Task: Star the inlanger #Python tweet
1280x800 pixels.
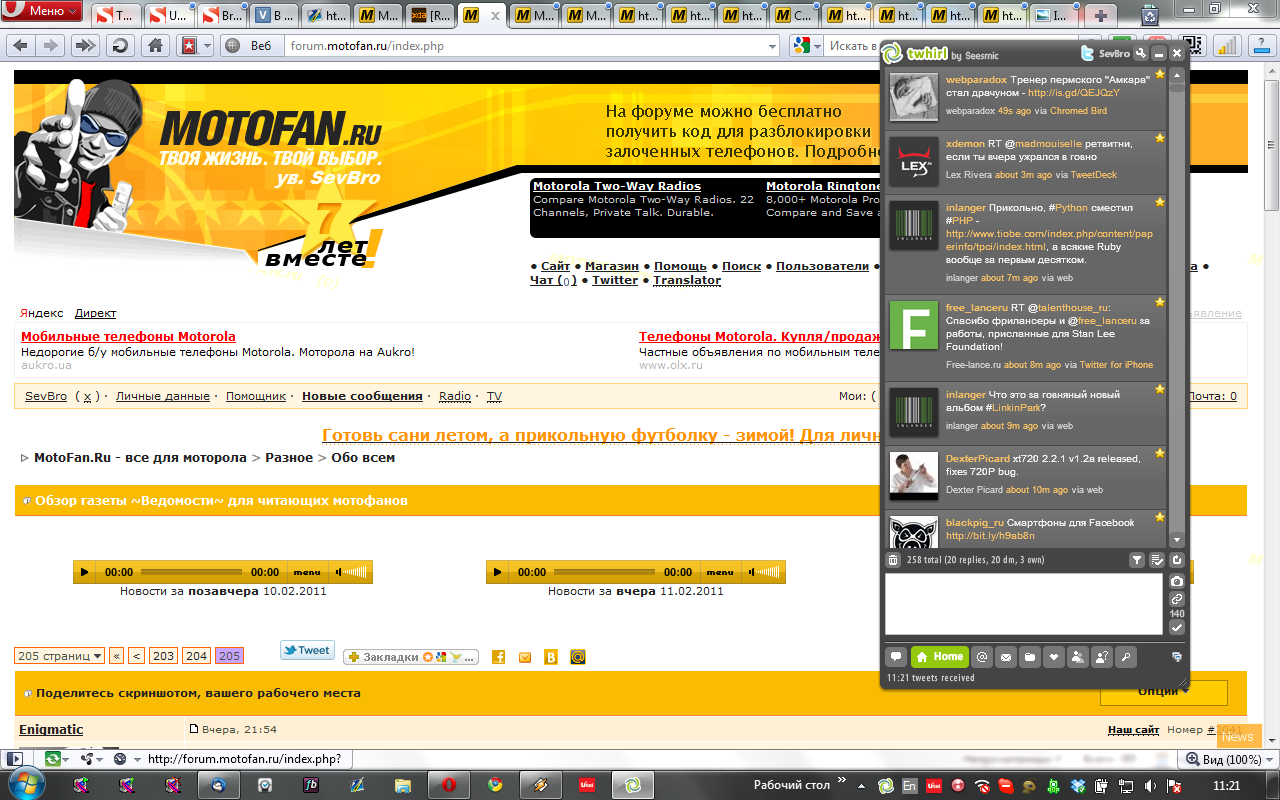Action: coord(1160,202)
